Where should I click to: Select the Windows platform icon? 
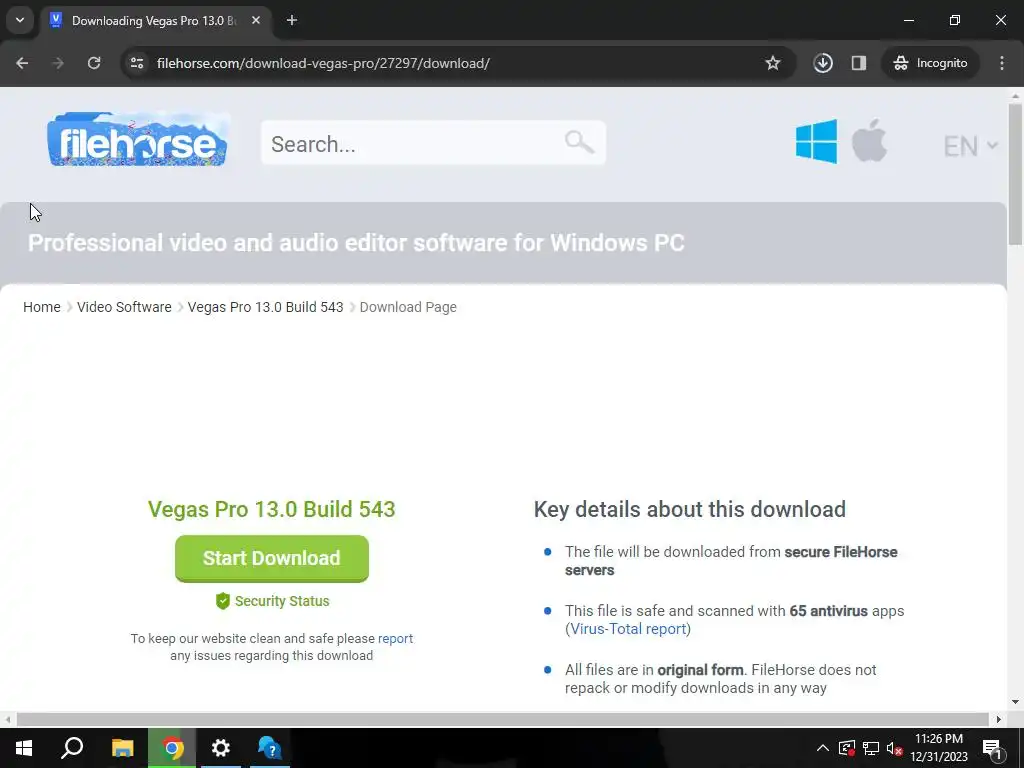(816, 141)
